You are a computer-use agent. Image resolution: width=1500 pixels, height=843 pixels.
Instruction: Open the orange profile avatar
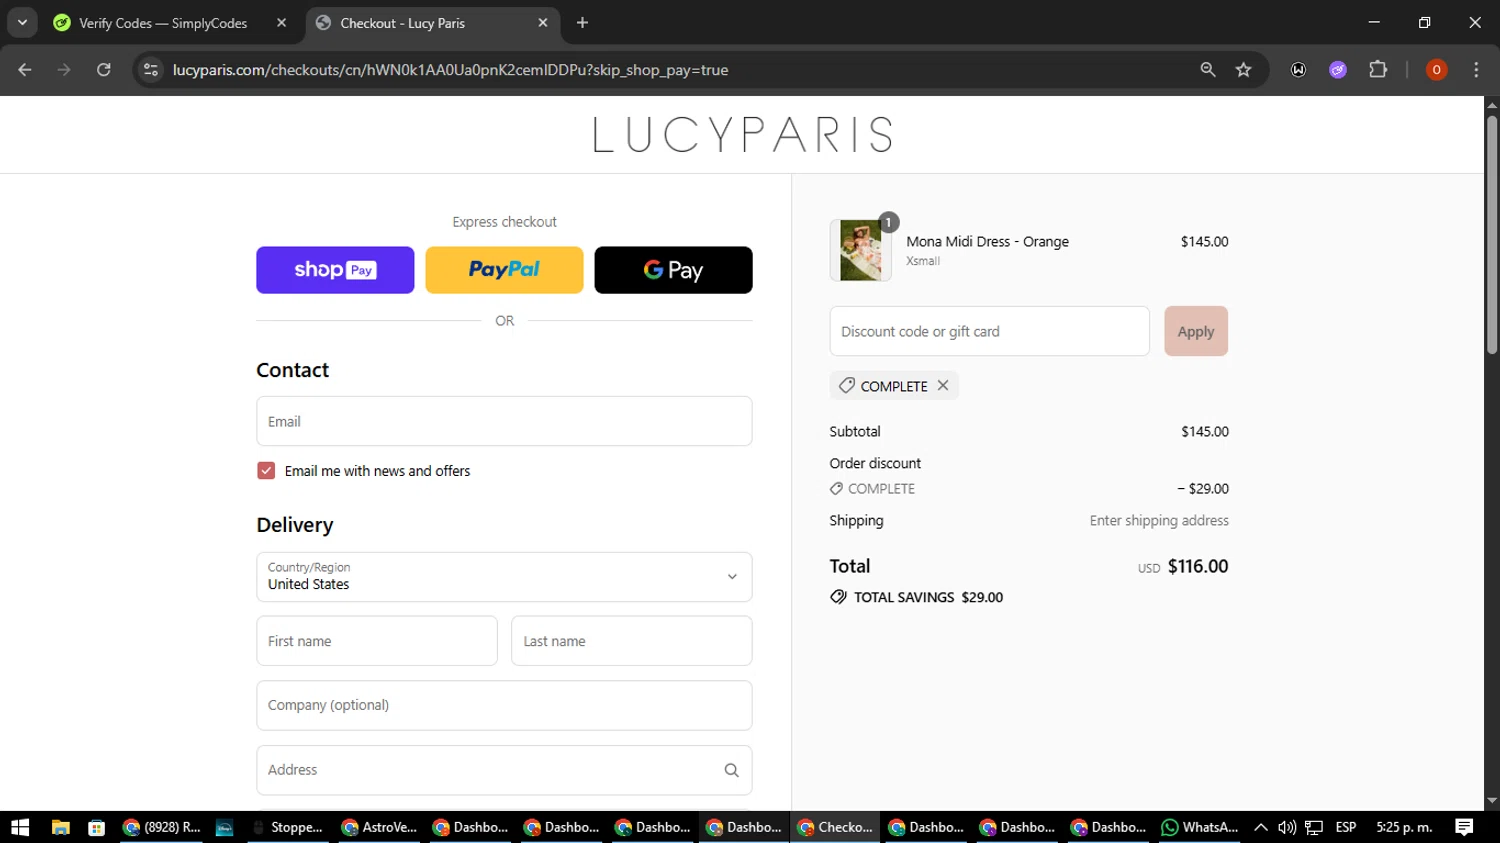pos(1436,70)
